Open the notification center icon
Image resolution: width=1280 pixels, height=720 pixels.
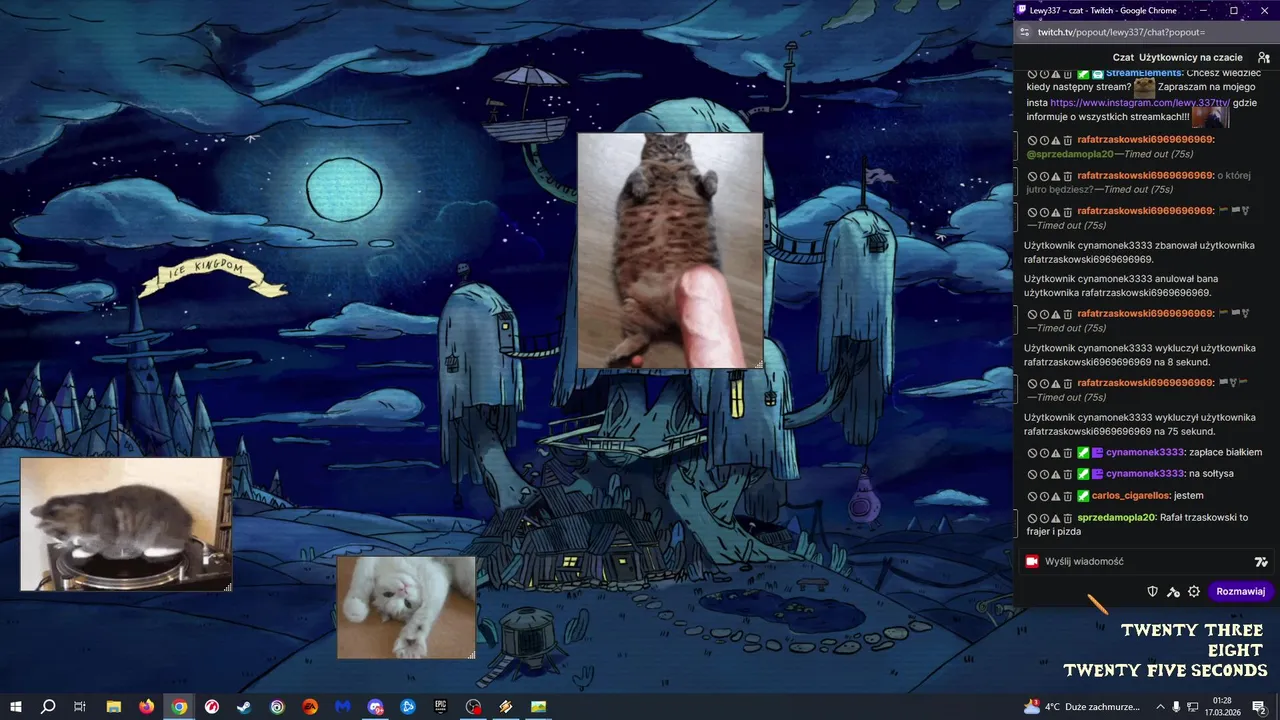tap(1259, 707)
